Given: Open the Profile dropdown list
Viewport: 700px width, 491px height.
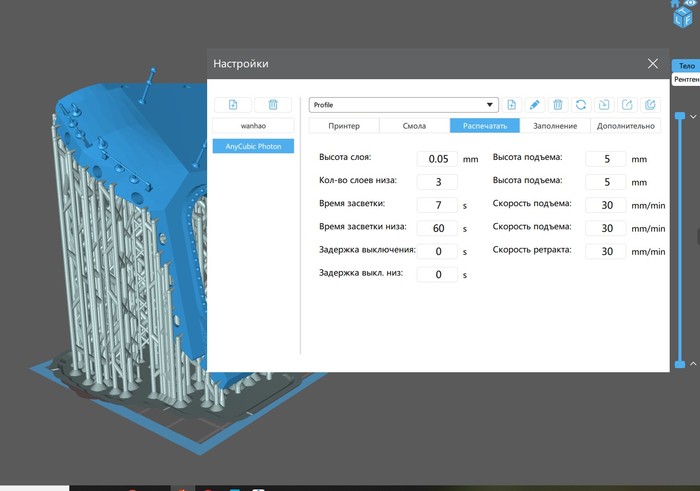Looking at the screenshot, I should pos(490,105).
